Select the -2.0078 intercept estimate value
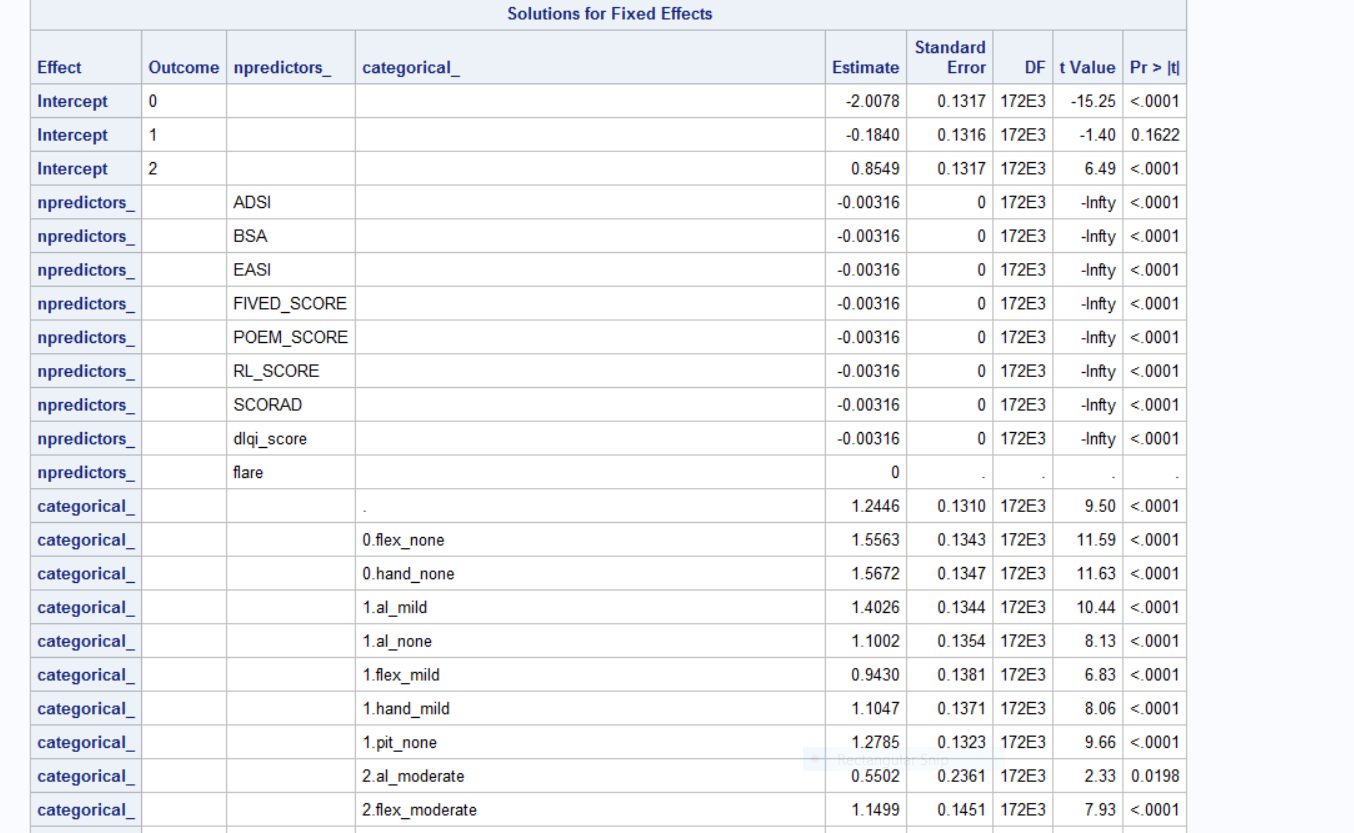The image size is (1354, 833). click(873, 102)
